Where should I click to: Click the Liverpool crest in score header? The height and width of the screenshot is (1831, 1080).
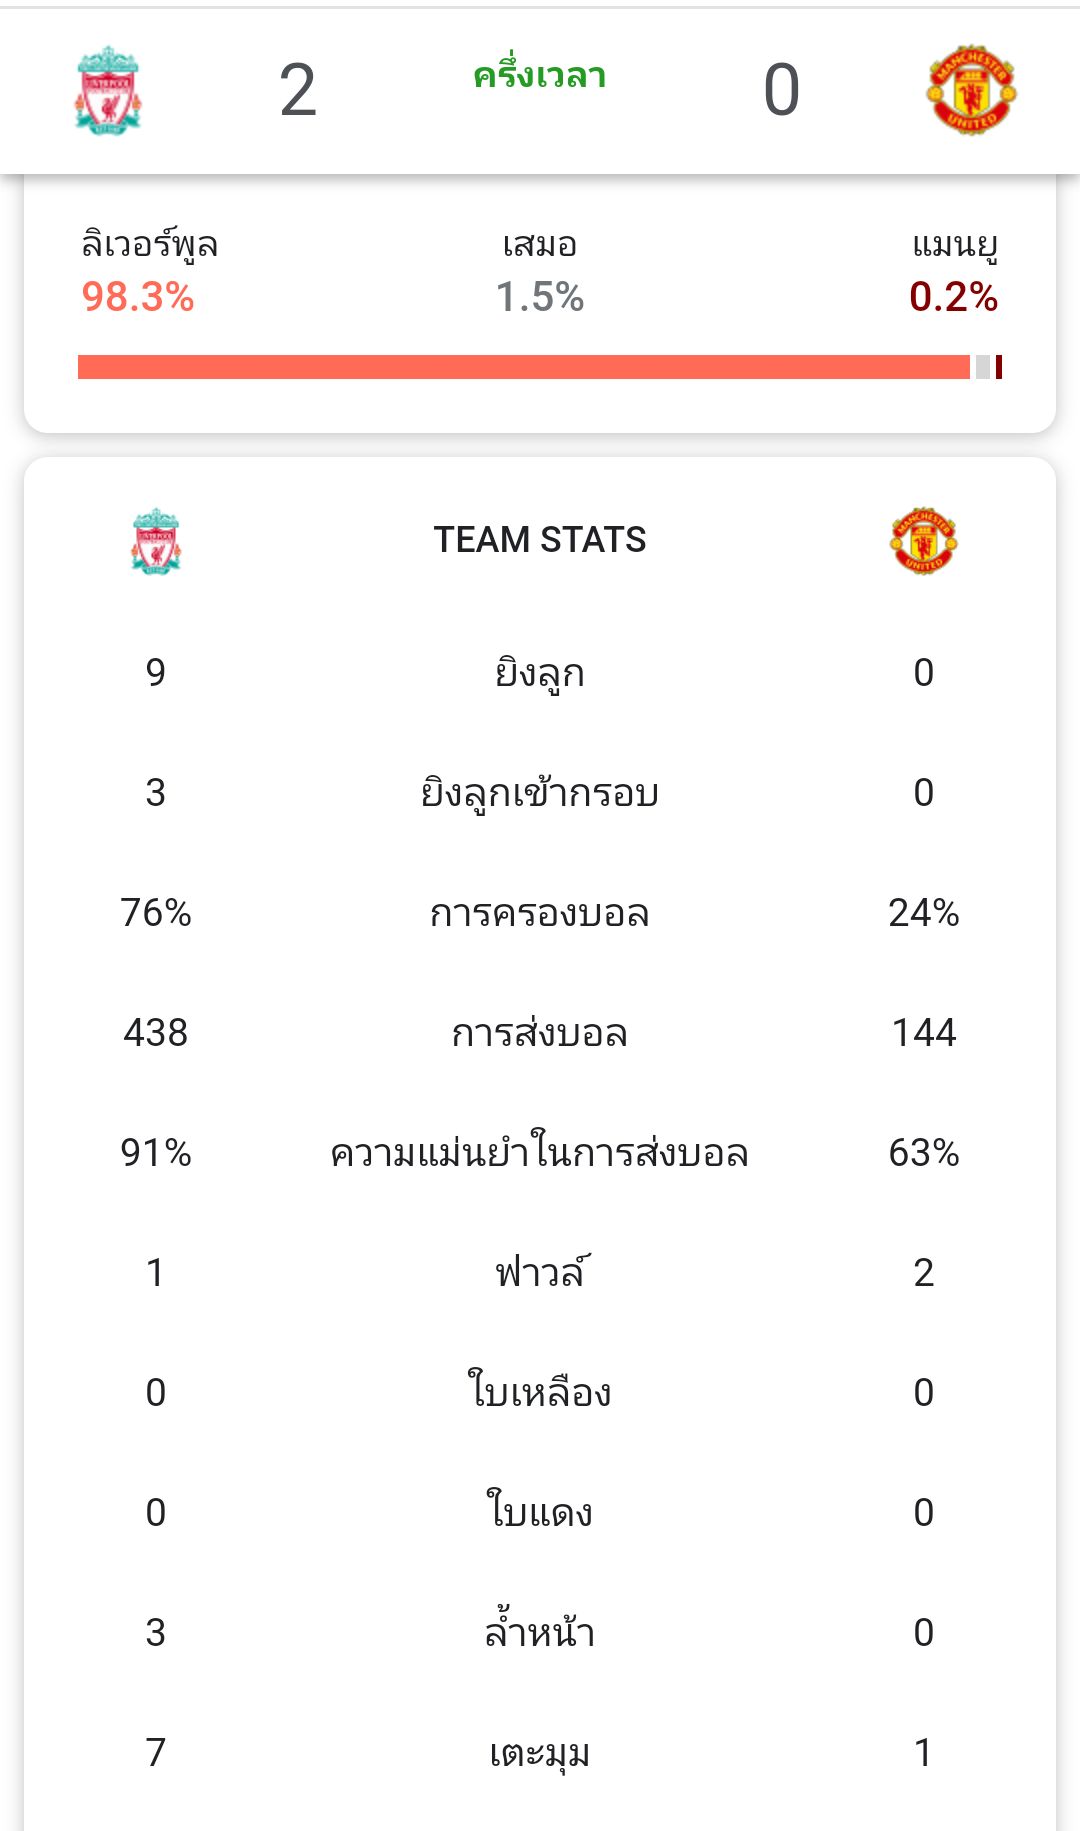click(x=108, y=90)
